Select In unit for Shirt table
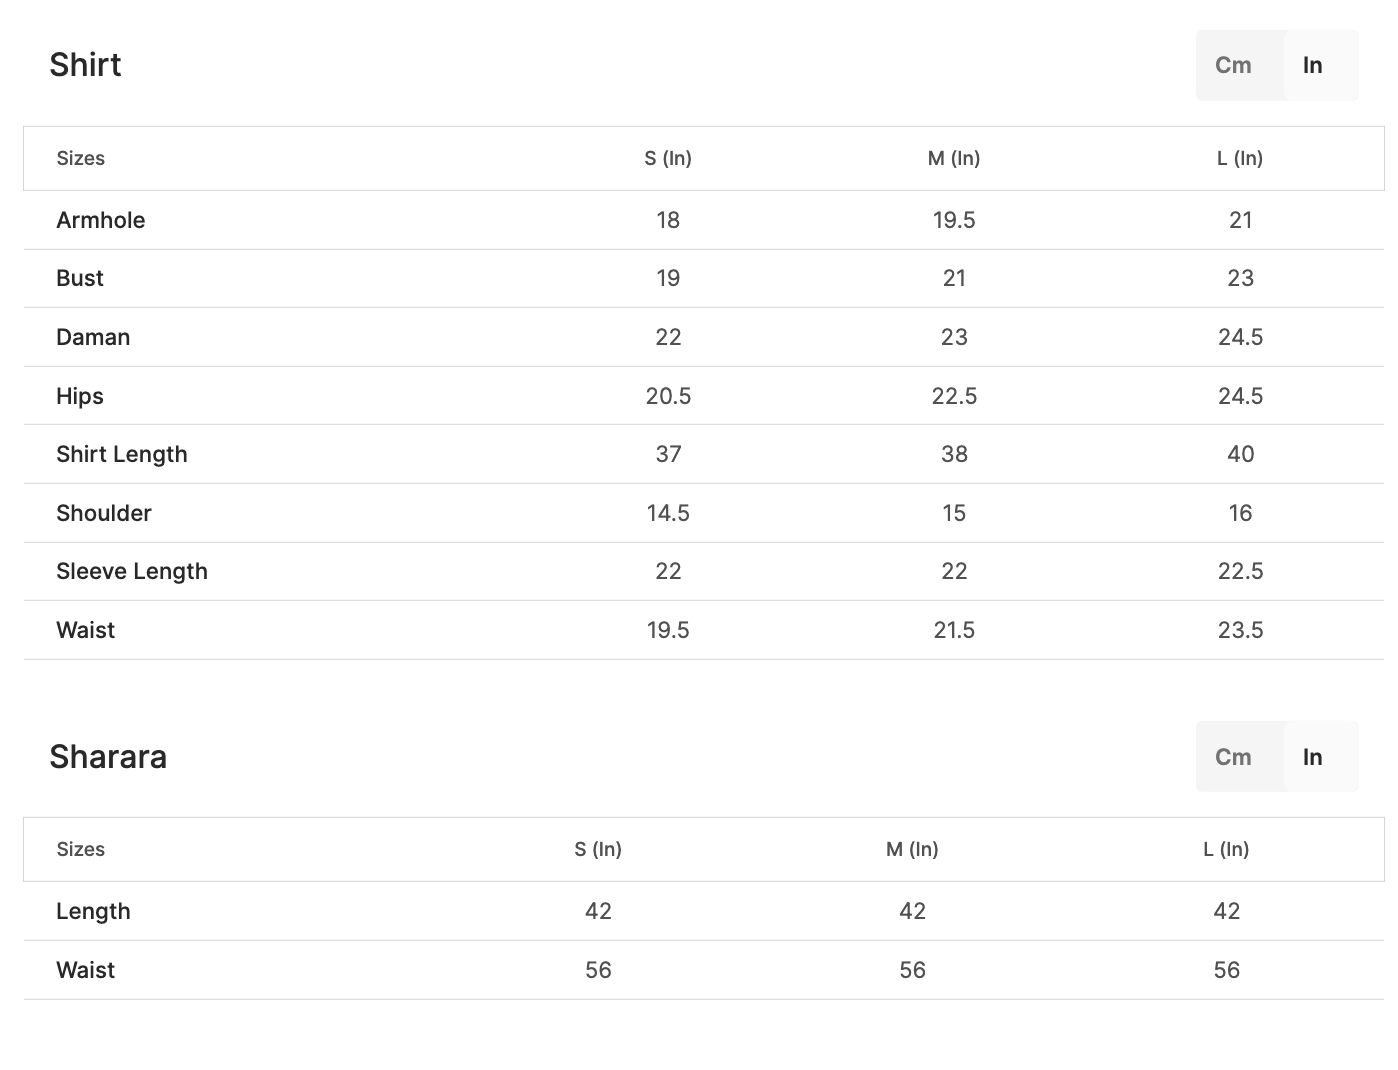This screenshot has width=1398, height=1070. 1312,65
